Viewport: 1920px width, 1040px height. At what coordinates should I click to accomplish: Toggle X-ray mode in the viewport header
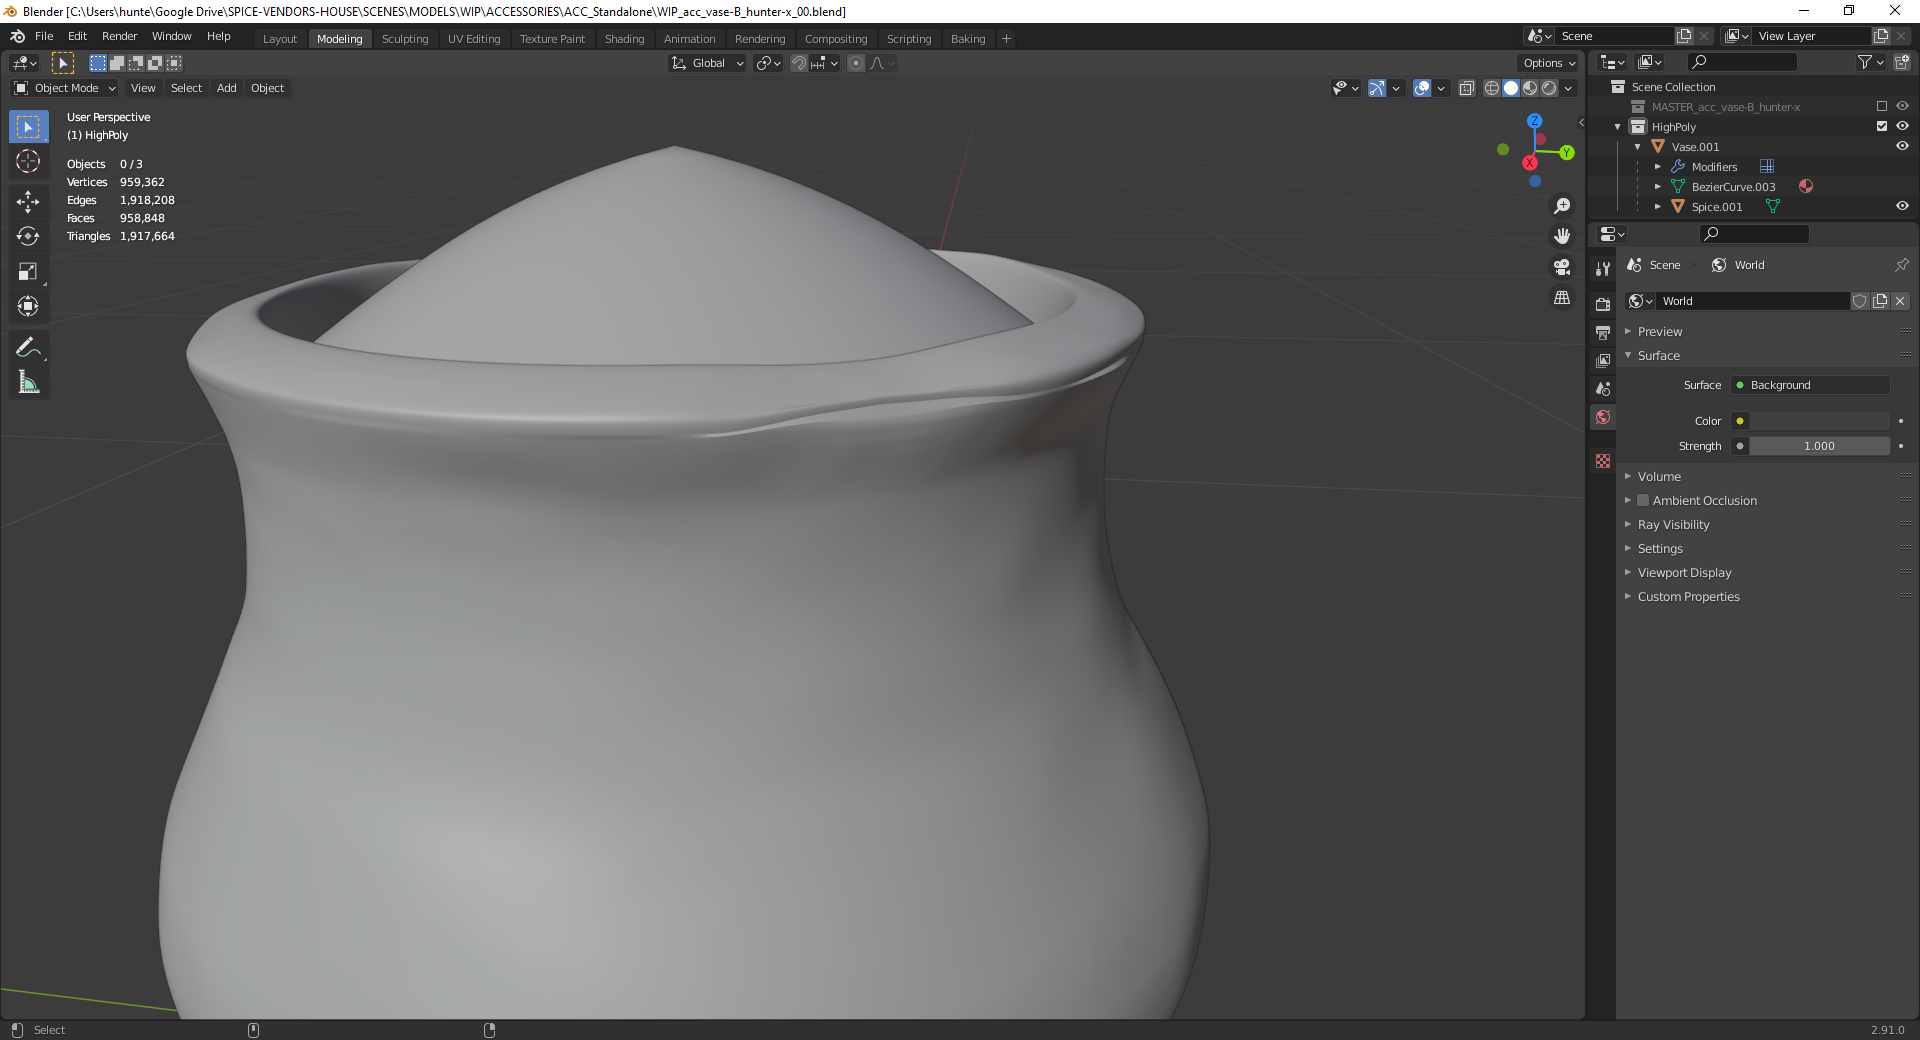coord(1466,88)
